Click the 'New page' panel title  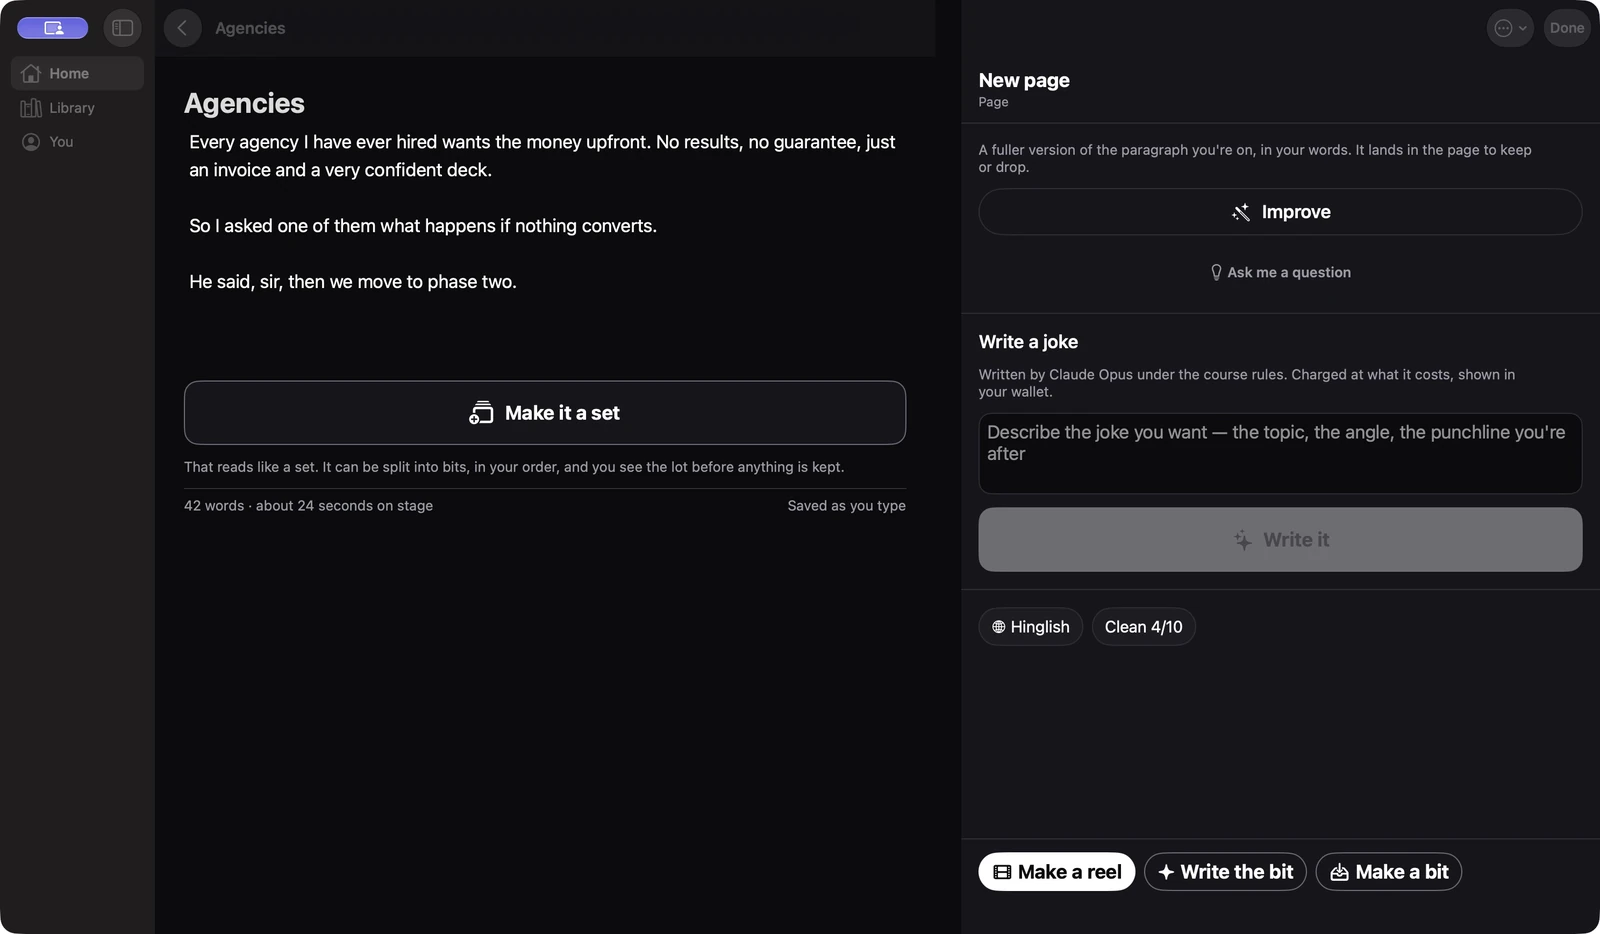pyautogui.click(x=1024, y=80)
